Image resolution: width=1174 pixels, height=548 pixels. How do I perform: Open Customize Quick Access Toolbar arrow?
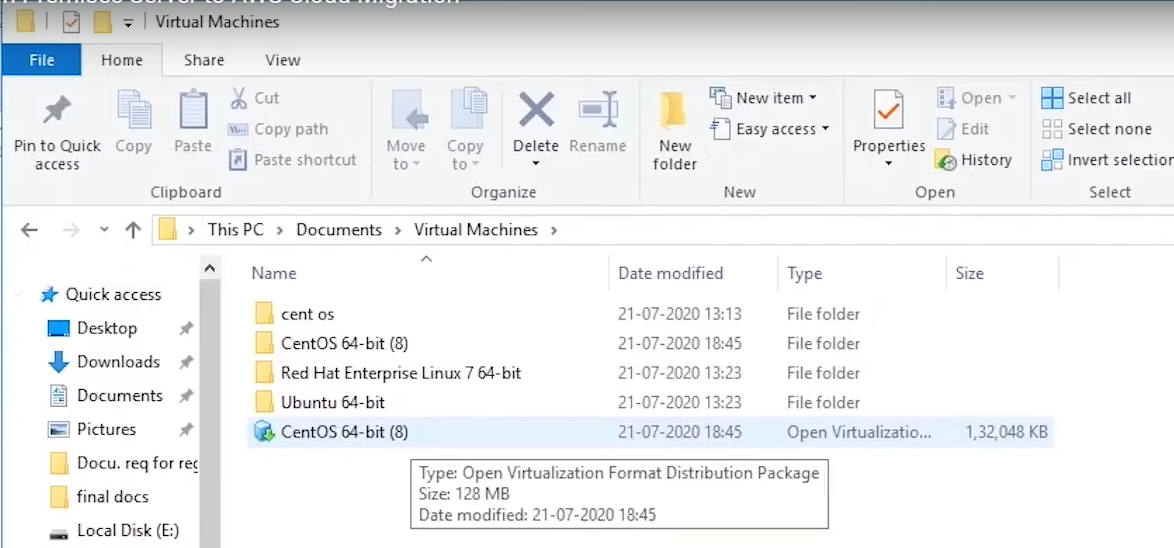(128, 23)
